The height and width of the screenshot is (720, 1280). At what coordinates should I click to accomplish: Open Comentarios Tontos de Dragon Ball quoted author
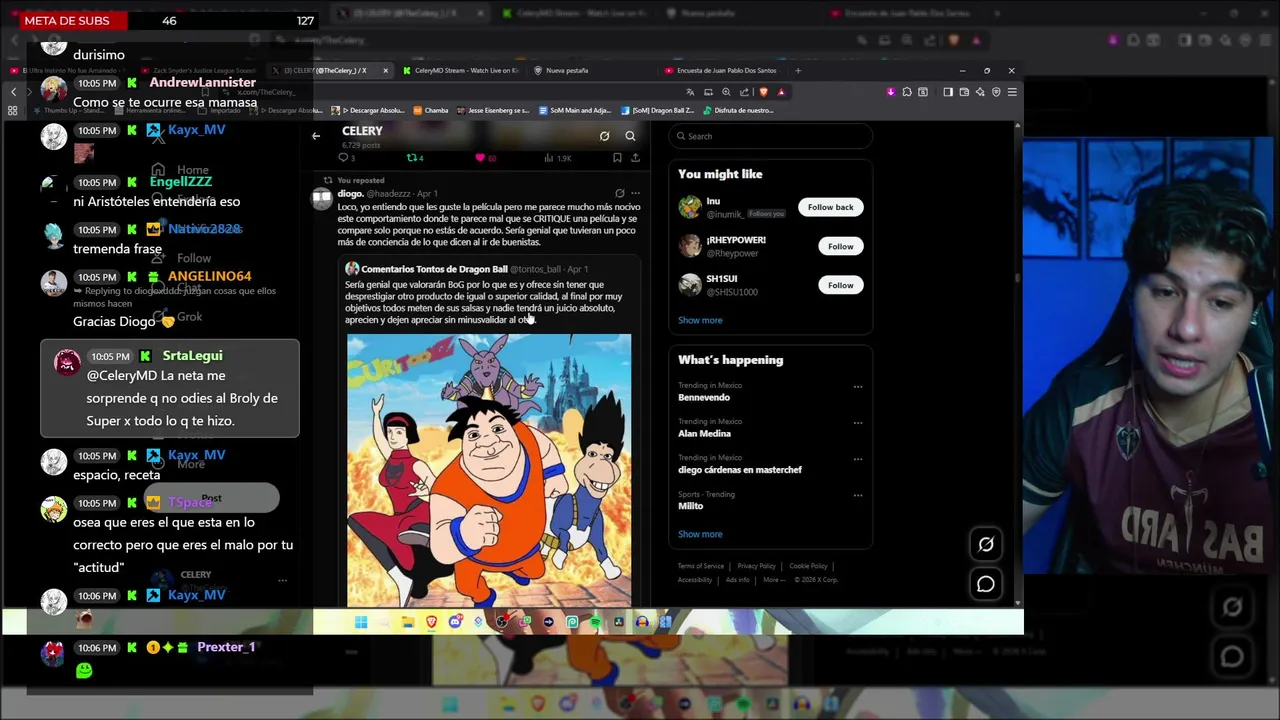point(434,269)
